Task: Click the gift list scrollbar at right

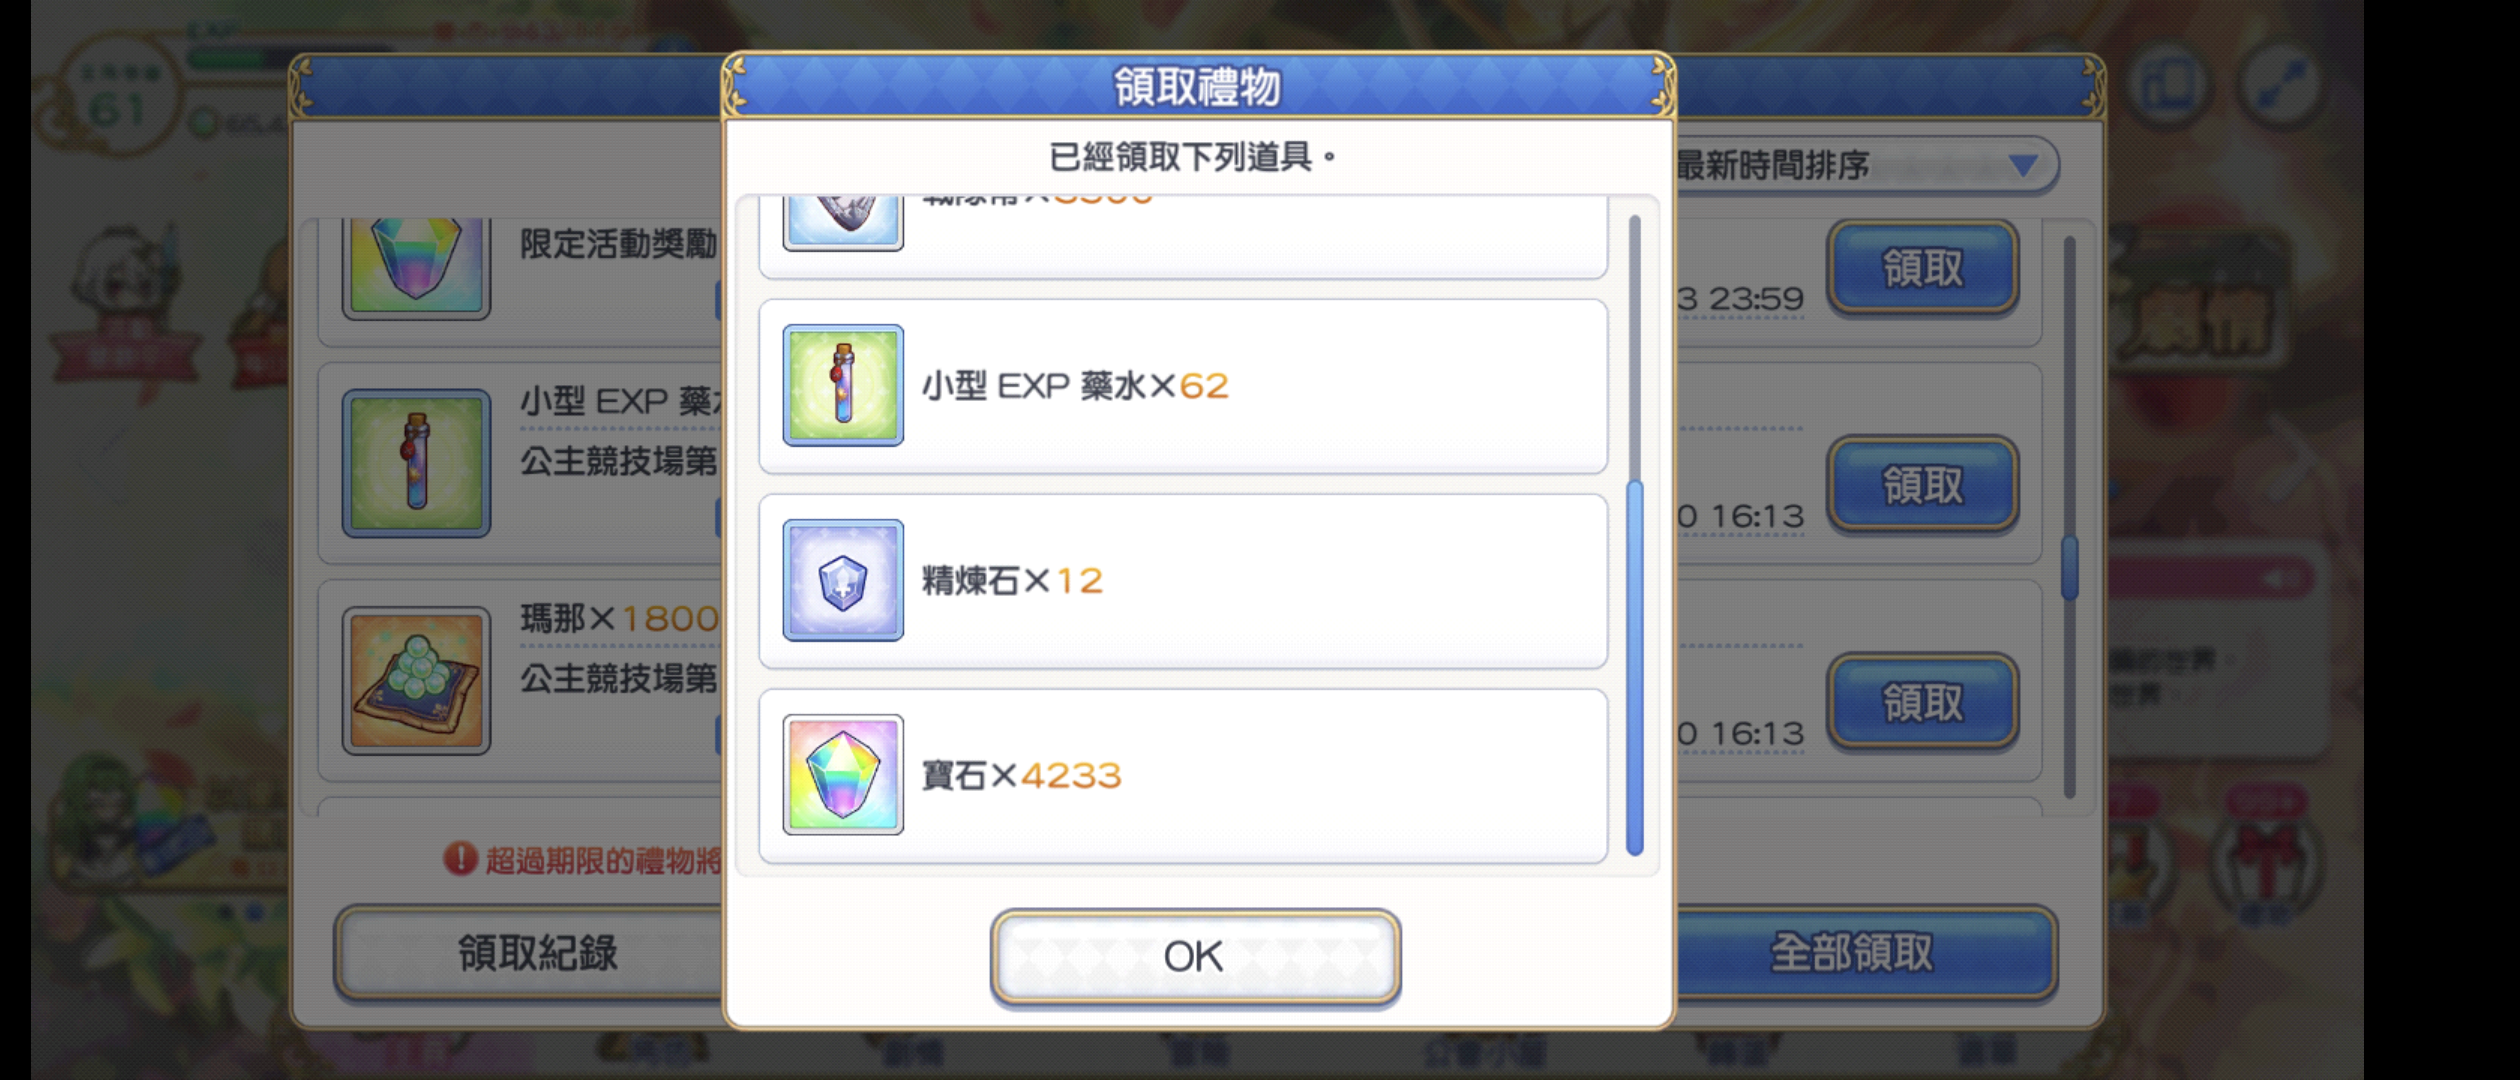Action: tap(2069, 517)
